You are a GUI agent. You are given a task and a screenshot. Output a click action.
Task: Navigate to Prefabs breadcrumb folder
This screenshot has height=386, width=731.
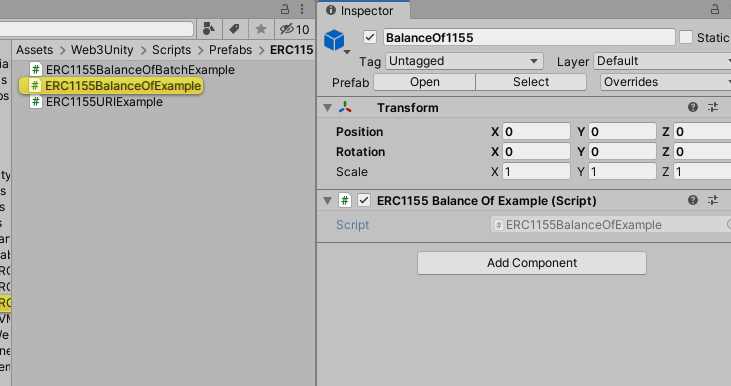[230, 50]
